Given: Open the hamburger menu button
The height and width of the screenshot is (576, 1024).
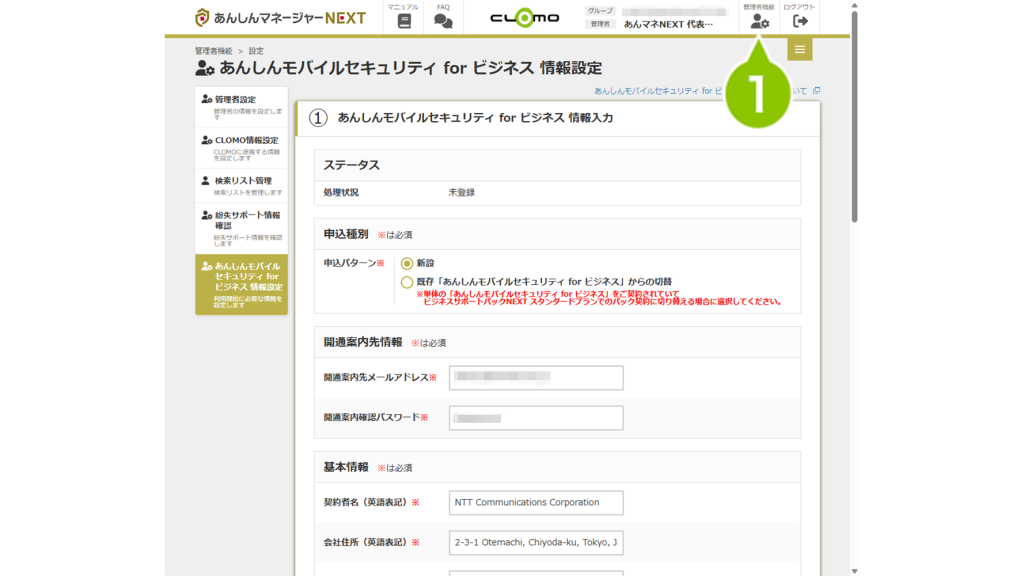Looking at the screenshot, I should (x=799, y=49).
